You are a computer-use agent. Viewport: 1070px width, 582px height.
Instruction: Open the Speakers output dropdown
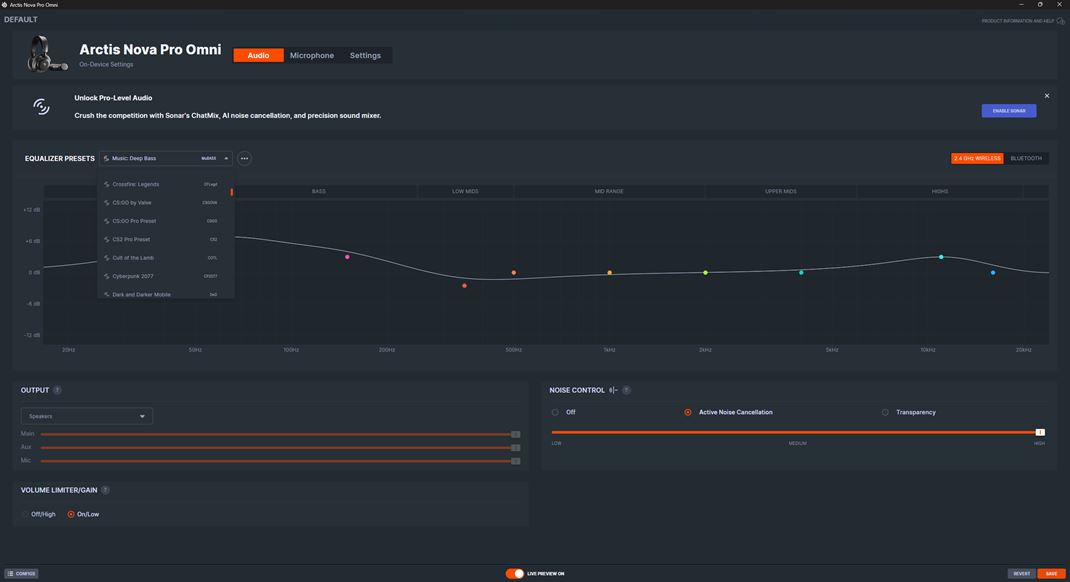coord(87,416)
